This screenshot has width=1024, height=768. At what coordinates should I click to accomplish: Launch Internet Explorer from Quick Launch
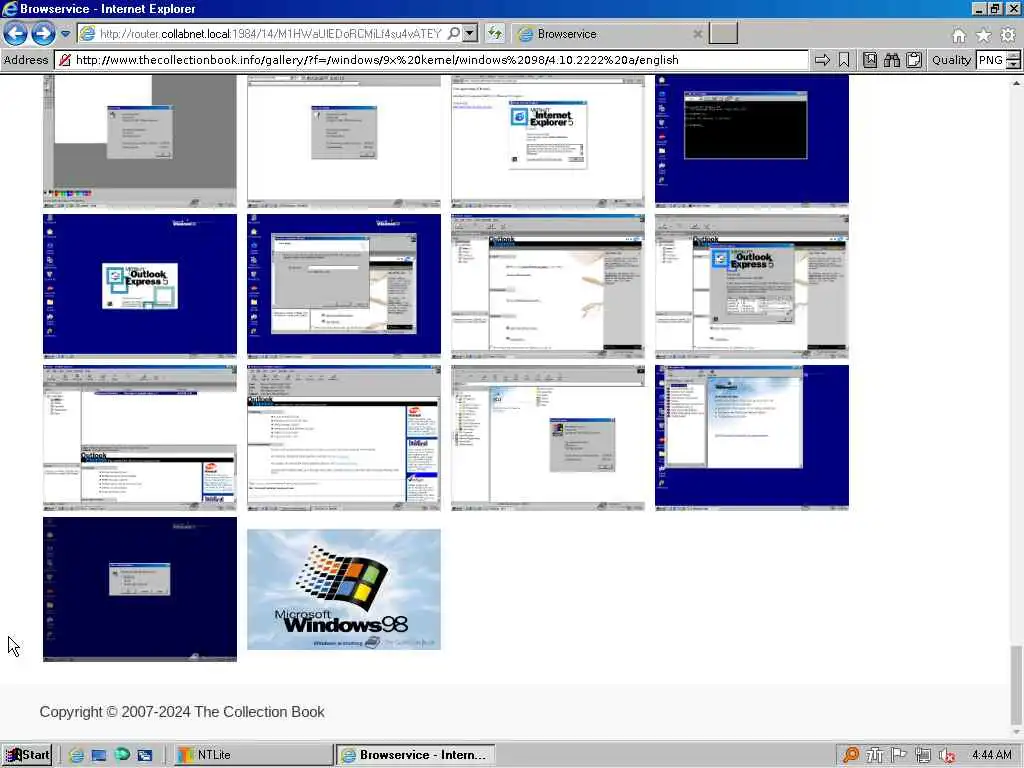tap(76, 755)
